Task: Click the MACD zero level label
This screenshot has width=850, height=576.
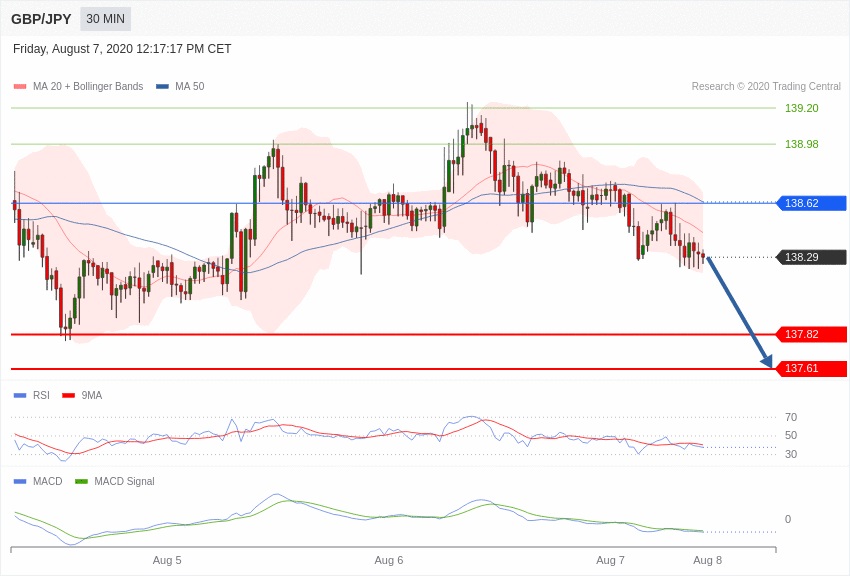Action: (788, 519)
